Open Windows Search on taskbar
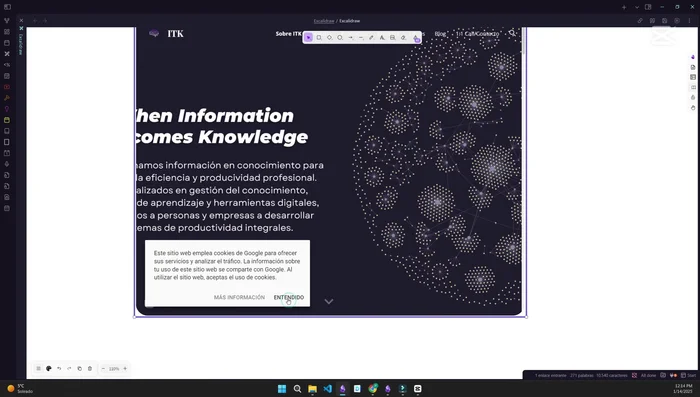Screen dimensions: 700x397 297,389
